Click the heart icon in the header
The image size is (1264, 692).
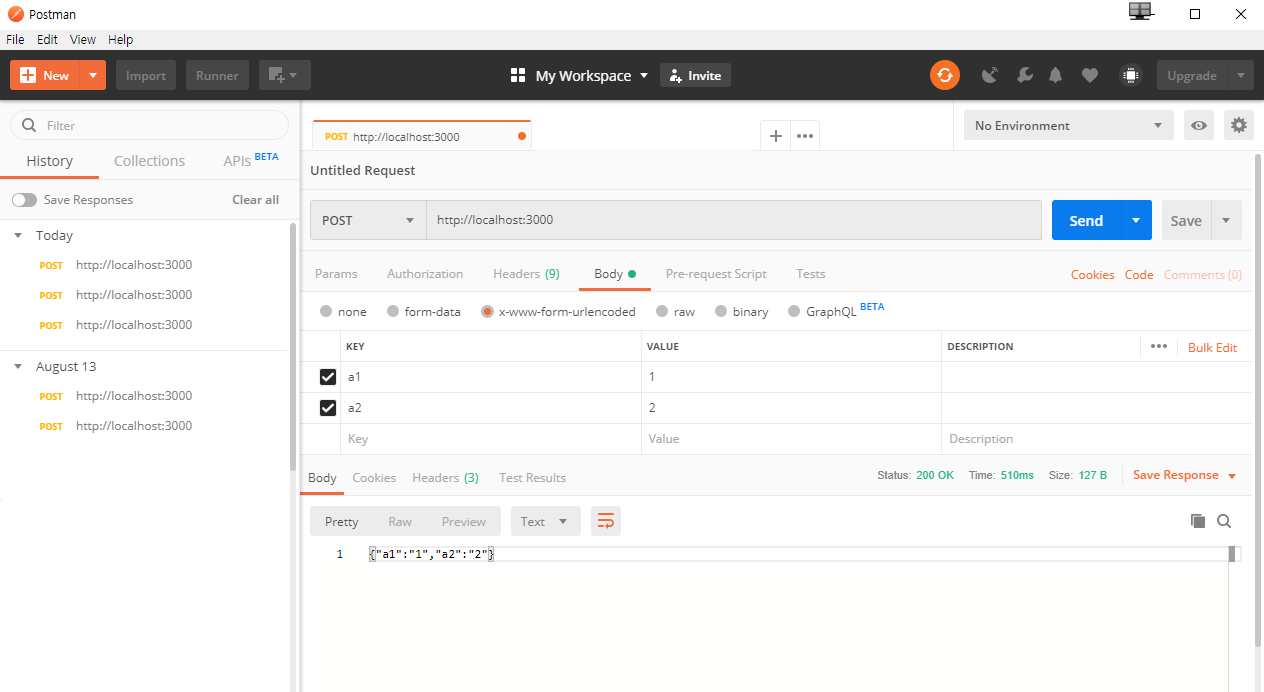click(1089, 75)
